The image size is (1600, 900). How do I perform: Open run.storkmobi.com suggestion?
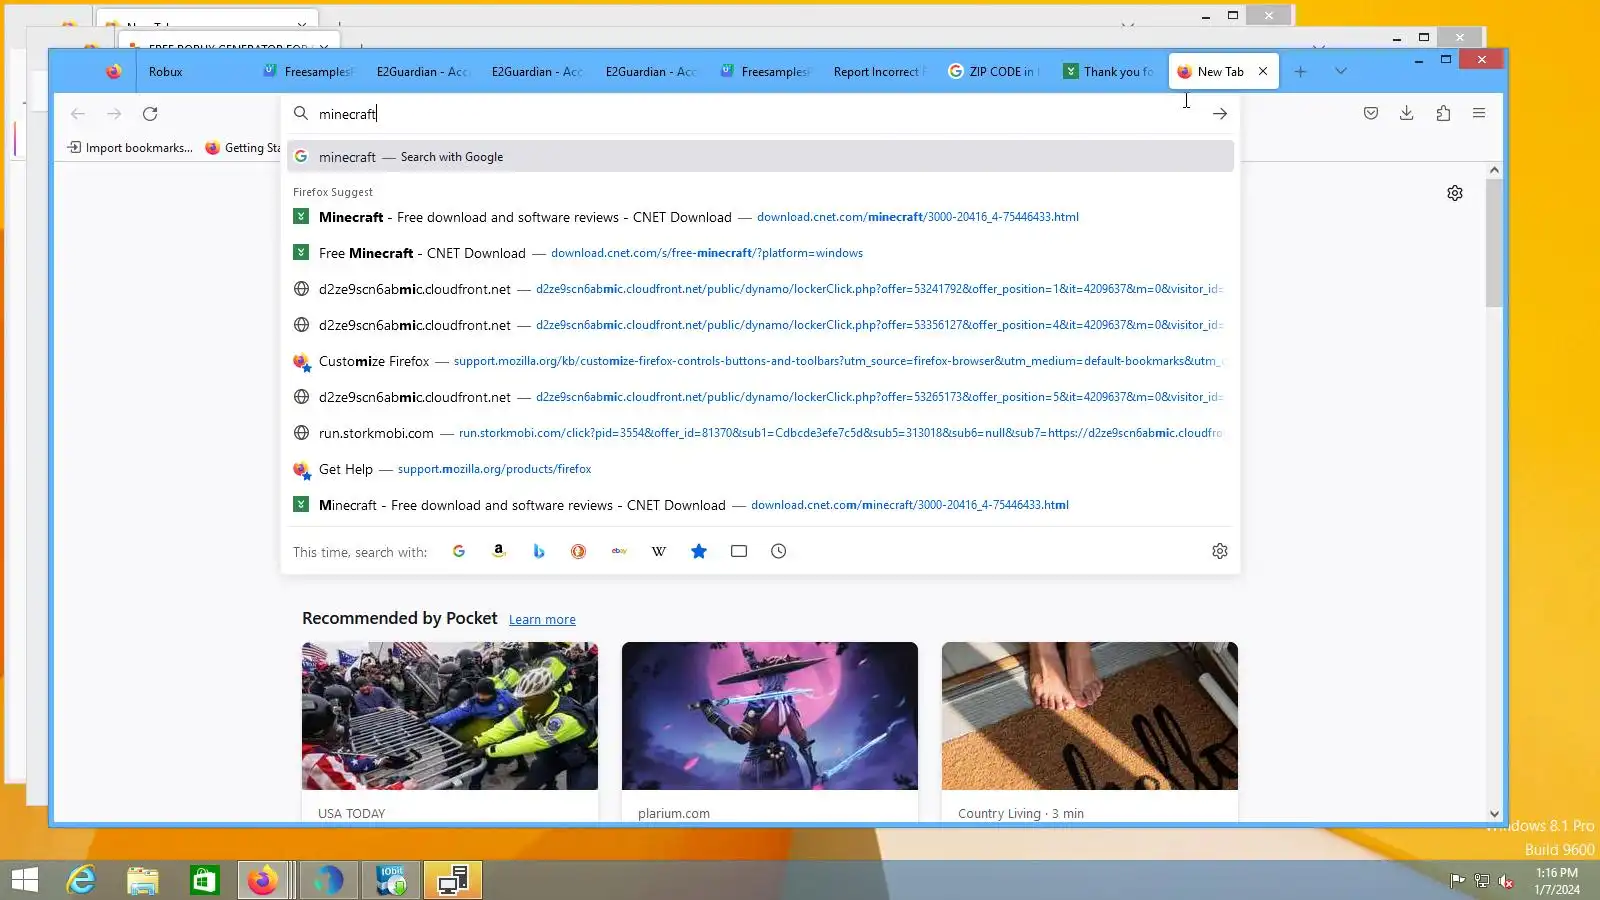(x=760, y=433)
